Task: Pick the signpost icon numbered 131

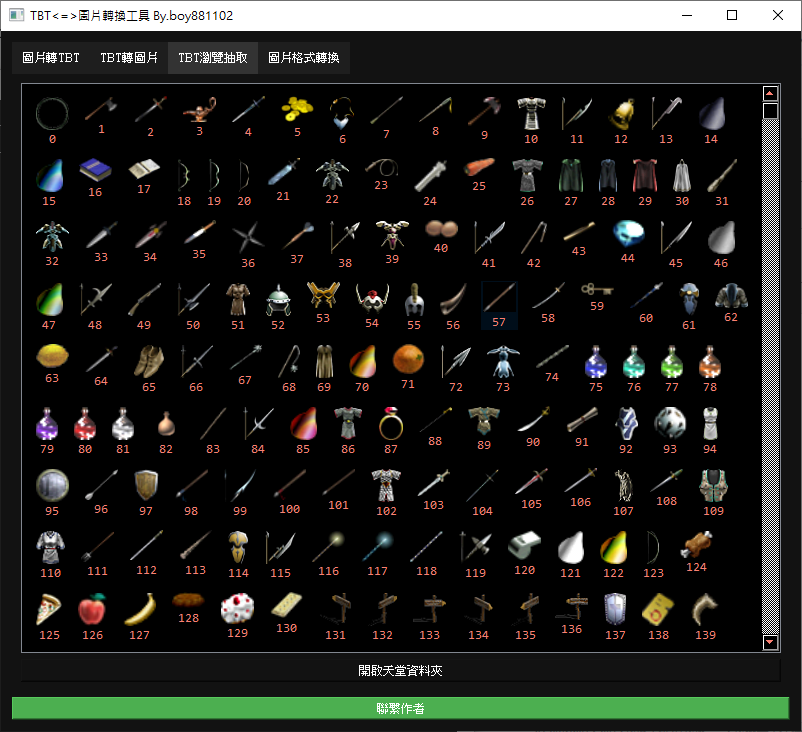Action: 336,609
